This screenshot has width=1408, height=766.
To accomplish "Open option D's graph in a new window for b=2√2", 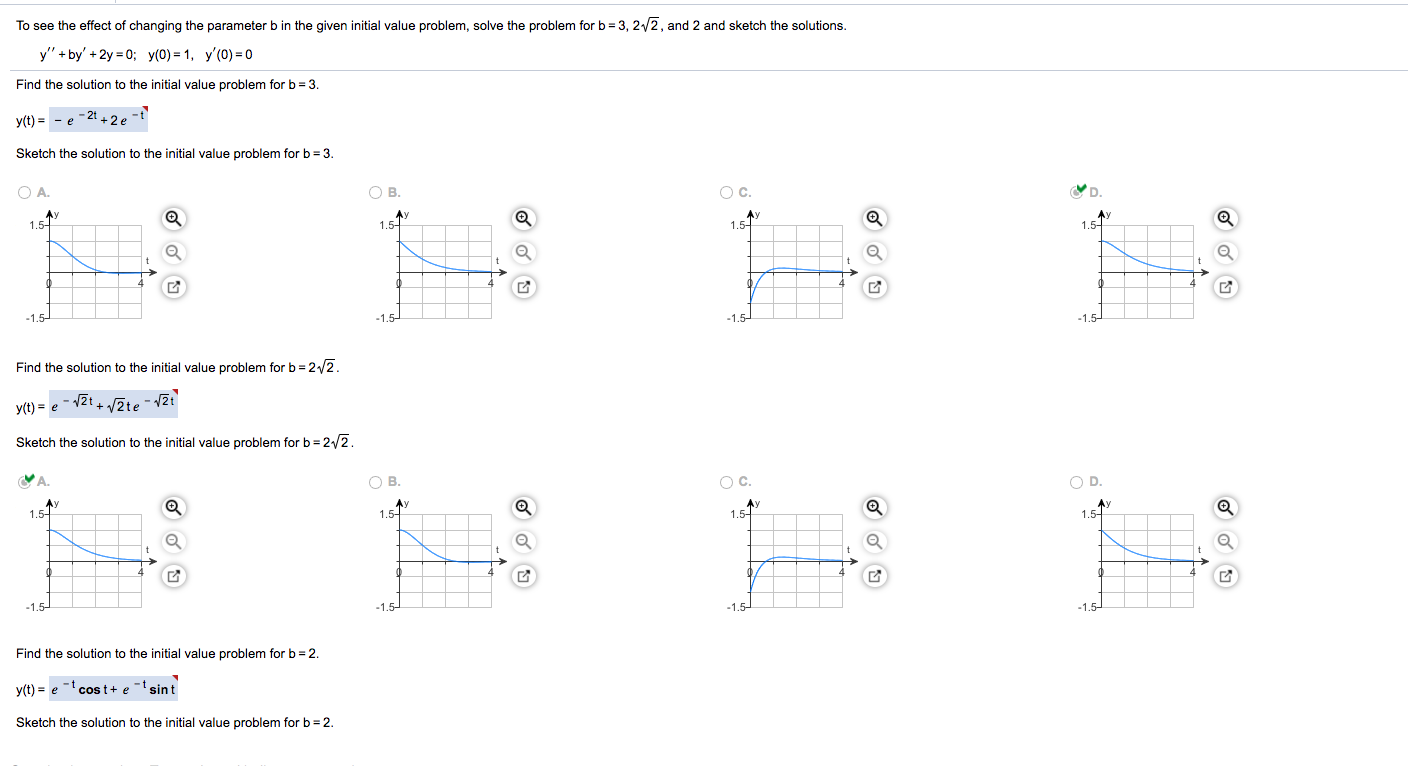I will click(x=1226, y=576).
